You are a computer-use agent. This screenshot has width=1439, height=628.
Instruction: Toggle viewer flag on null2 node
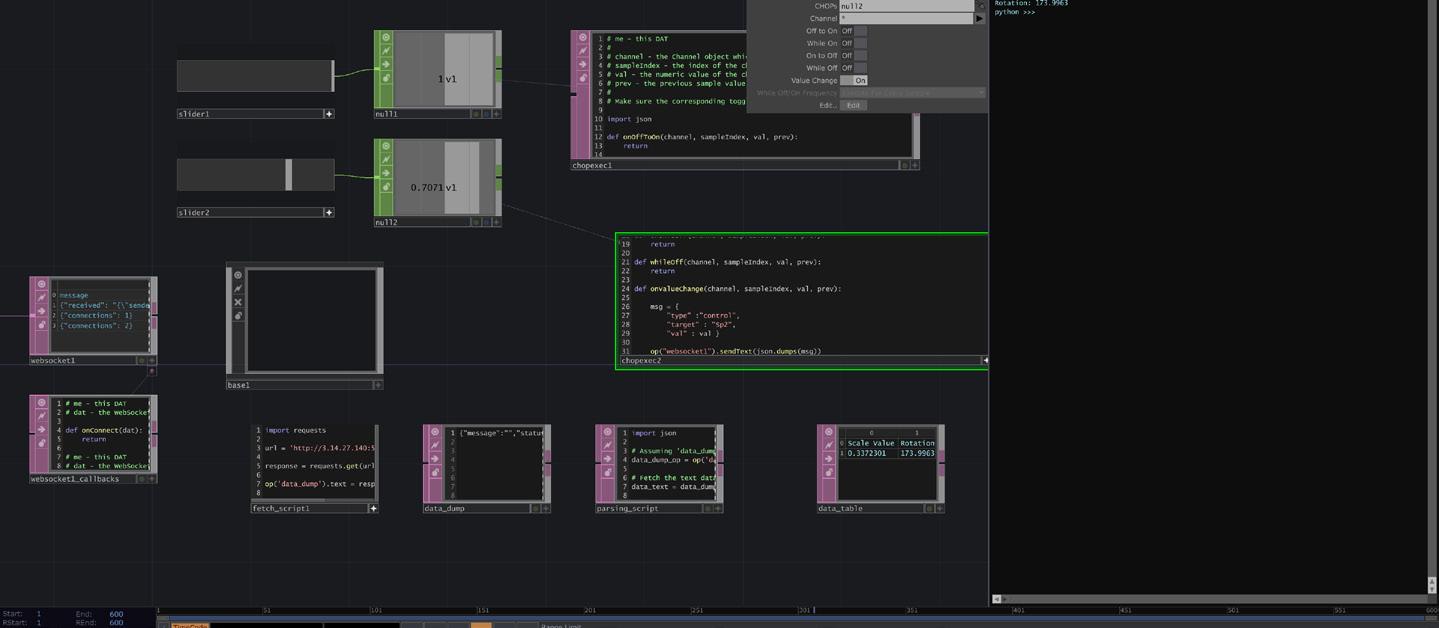coord(386,147)
